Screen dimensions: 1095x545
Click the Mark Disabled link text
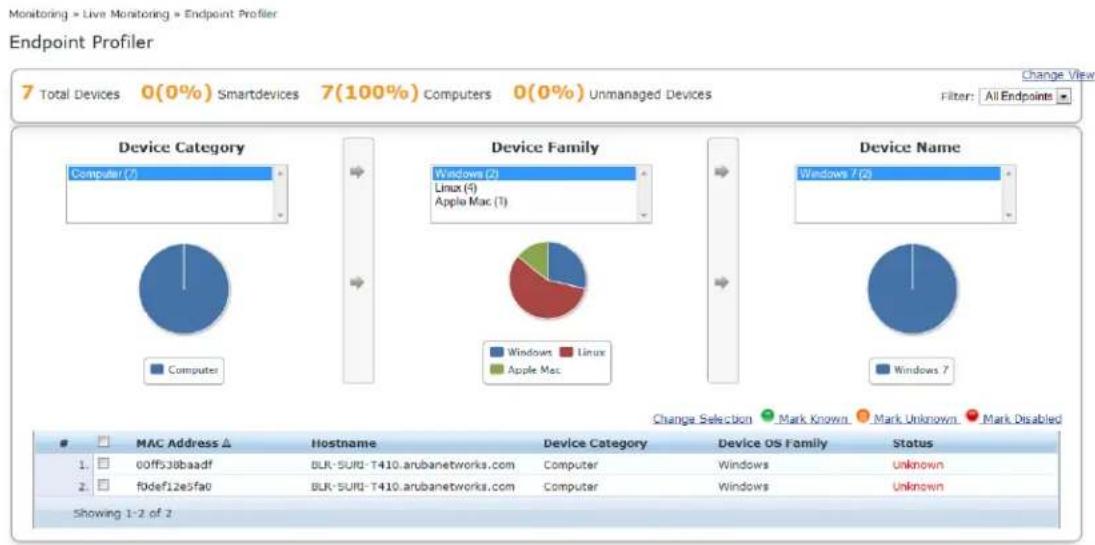point(1022,419)
